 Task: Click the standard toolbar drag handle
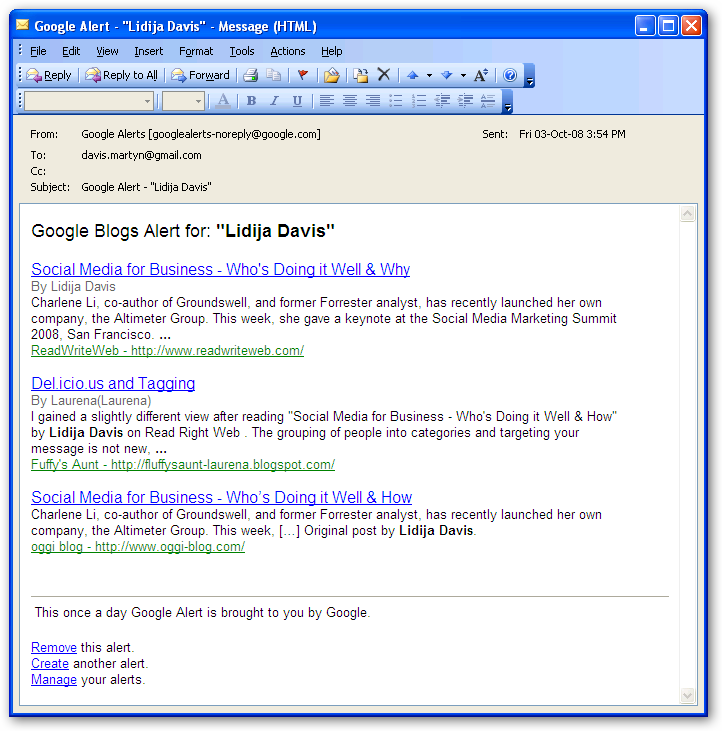[x=20, y=75]
